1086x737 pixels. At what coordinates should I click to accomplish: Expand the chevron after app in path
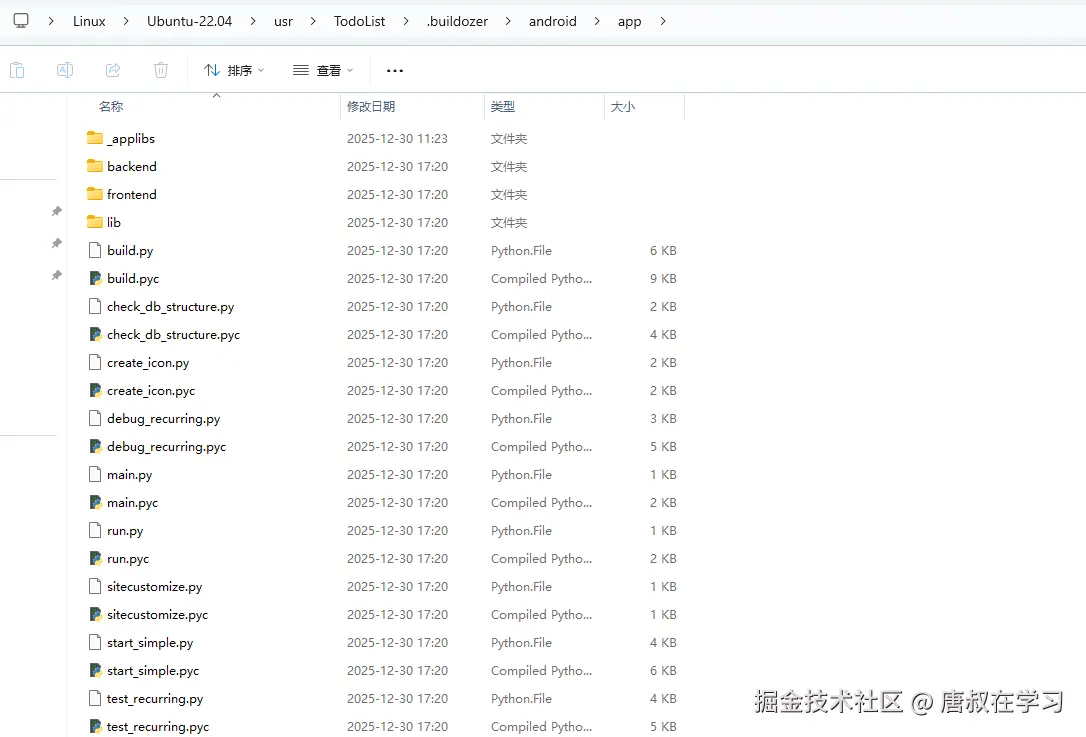(663, 21)
